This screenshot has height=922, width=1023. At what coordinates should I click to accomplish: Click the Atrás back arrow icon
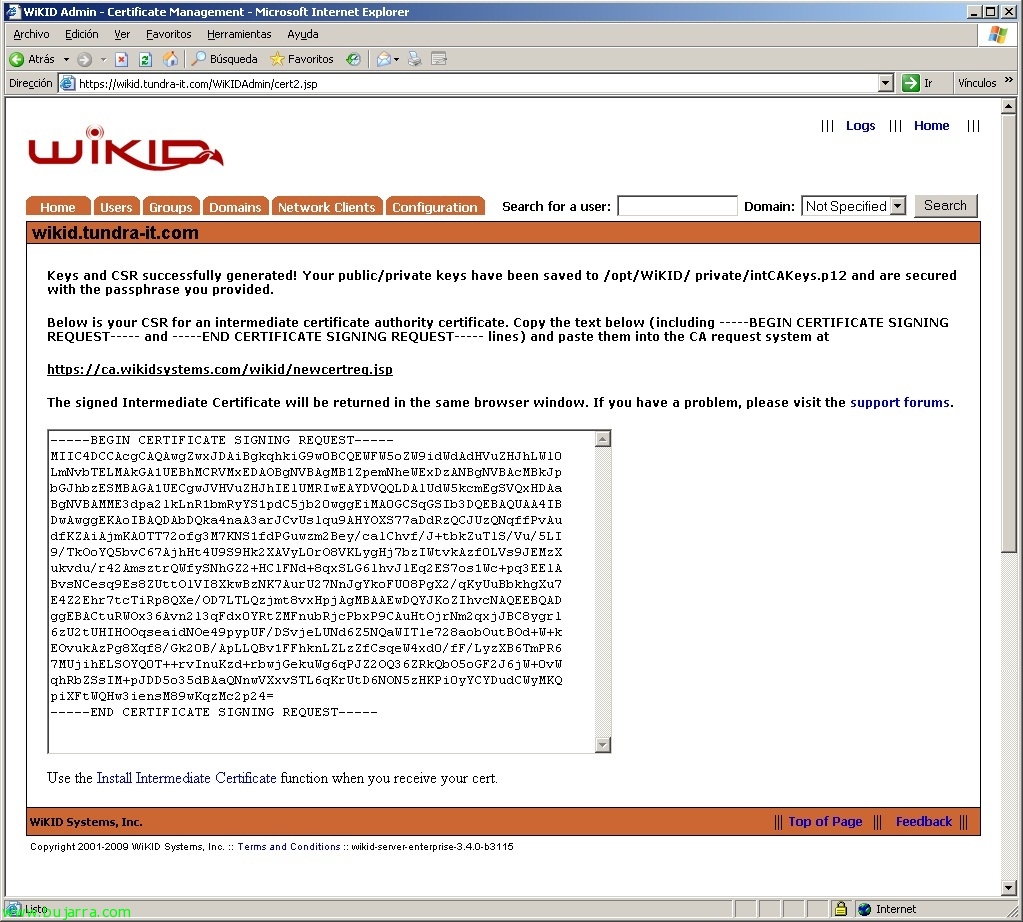coord(16,59)
